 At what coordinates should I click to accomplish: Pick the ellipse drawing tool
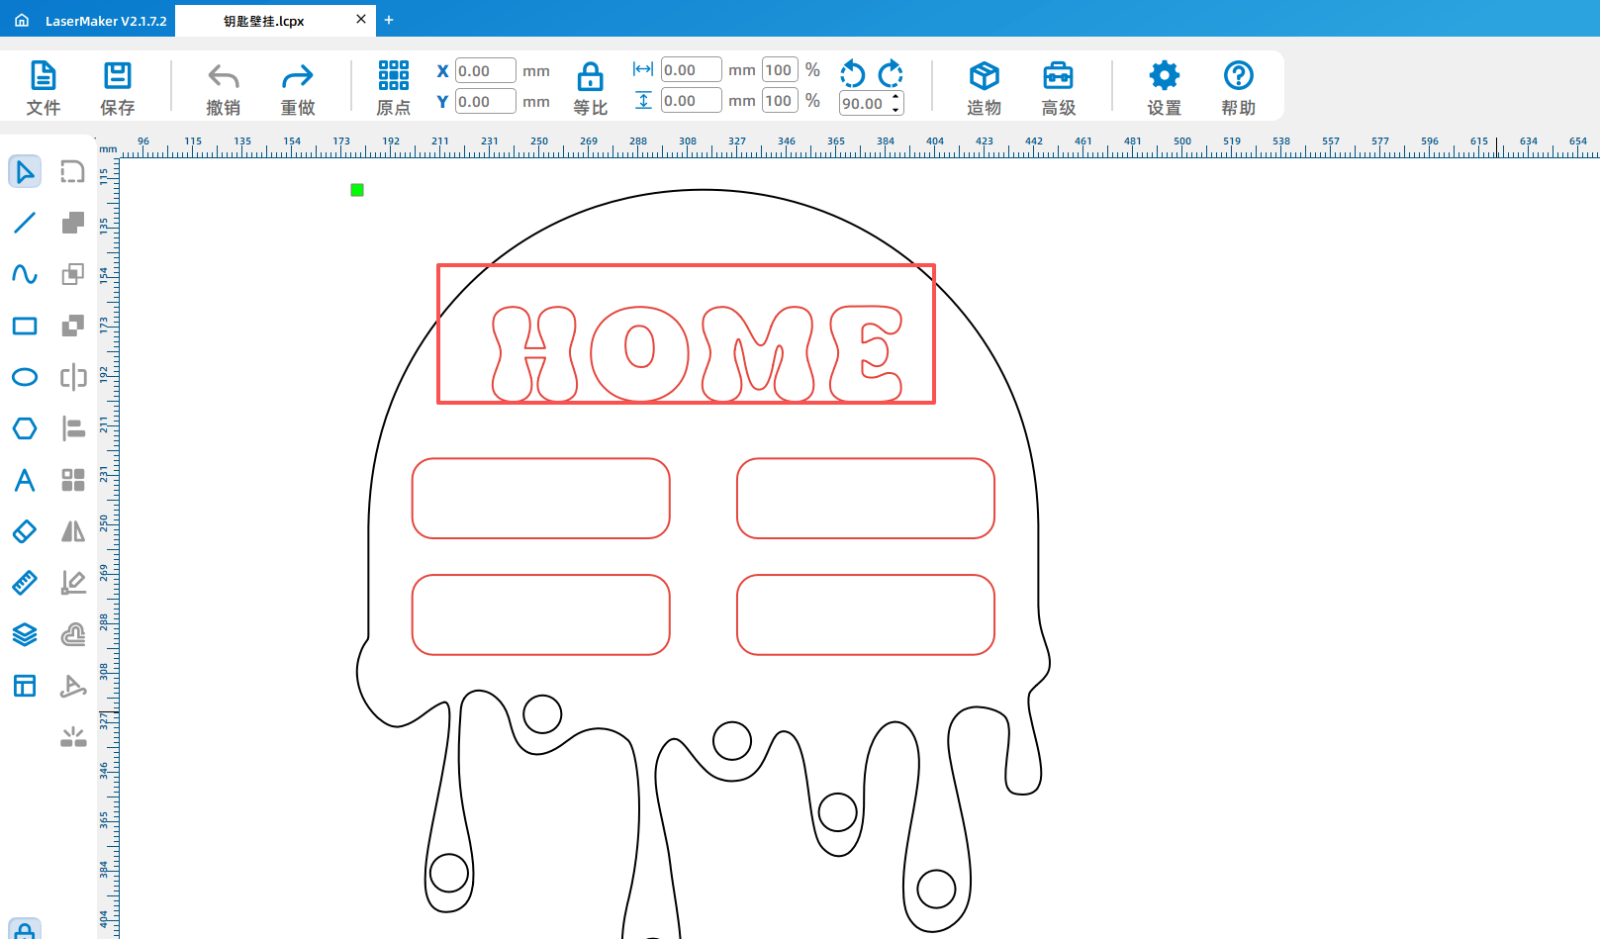(x=25, y=377)
